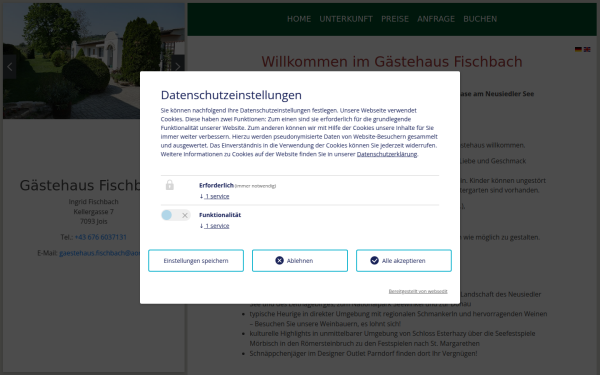Click the lock icon next to Erforderlich
The image size is (600, 375).
point(170,185)
